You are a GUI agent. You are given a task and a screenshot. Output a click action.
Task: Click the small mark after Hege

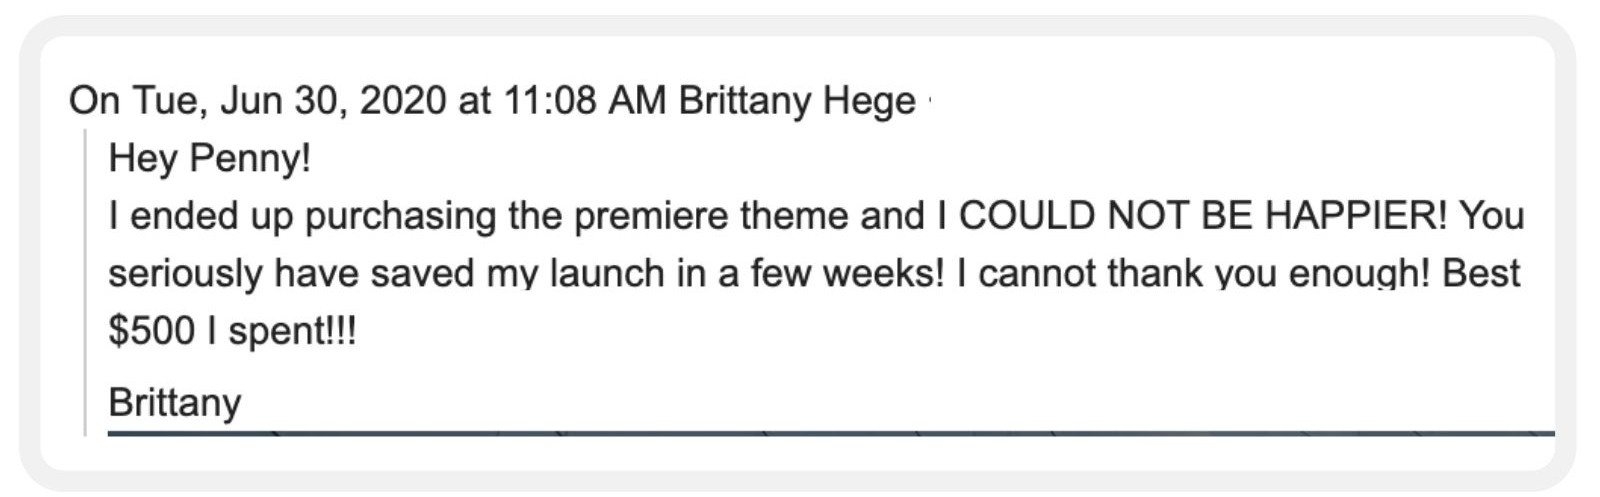pos(929,99)
